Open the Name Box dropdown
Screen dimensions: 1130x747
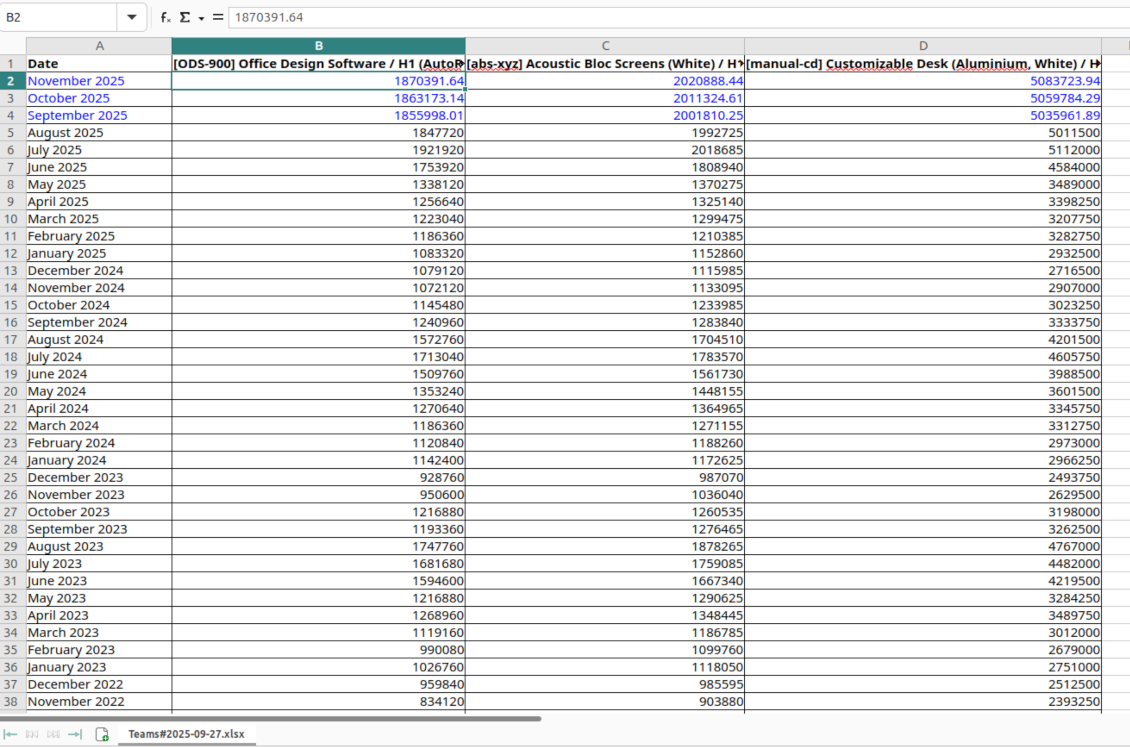[x=131, y=17]
